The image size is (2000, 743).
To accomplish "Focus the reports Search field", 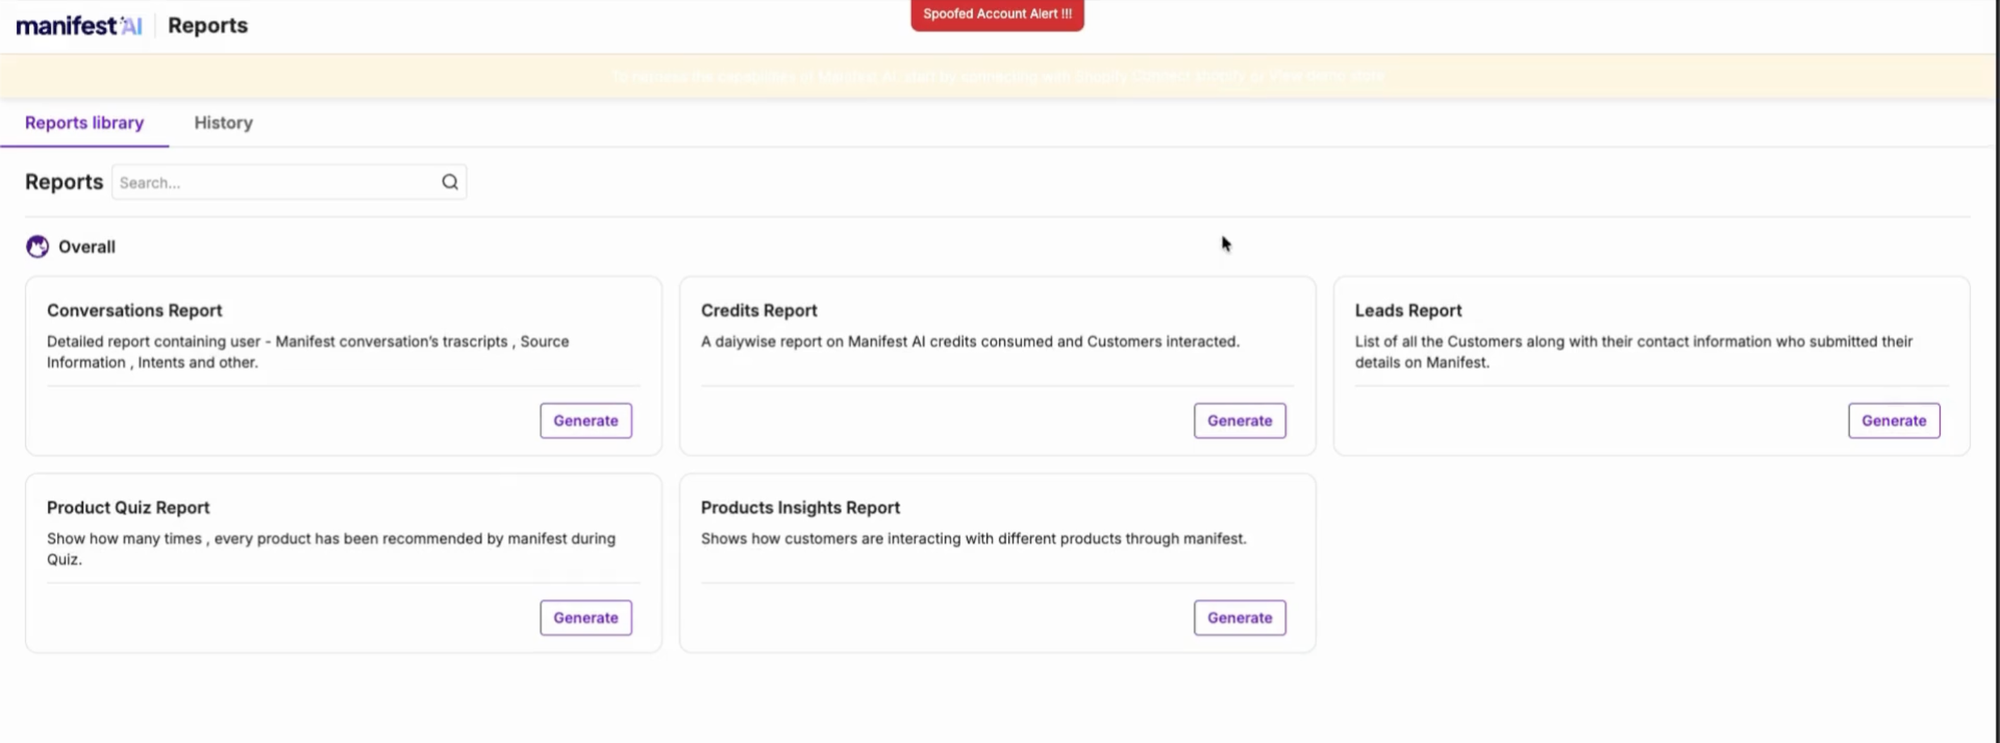I will [289, 182].
